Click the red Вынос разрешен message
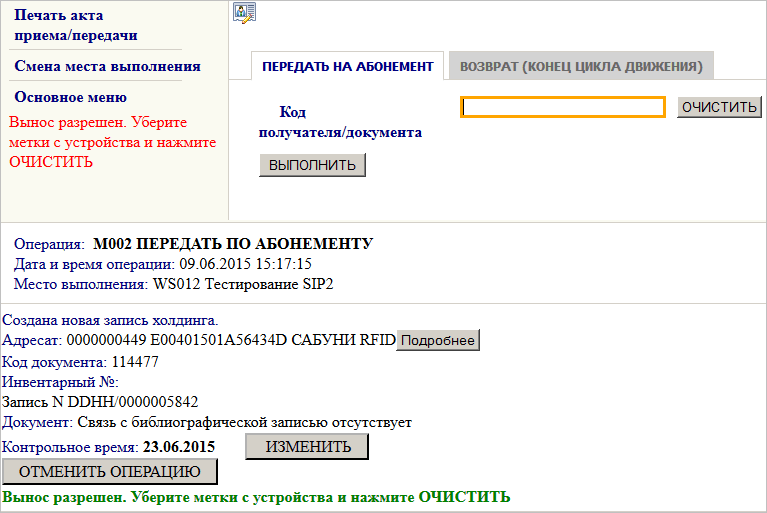This screenshot has width=767, height=513. click(112, 142)
